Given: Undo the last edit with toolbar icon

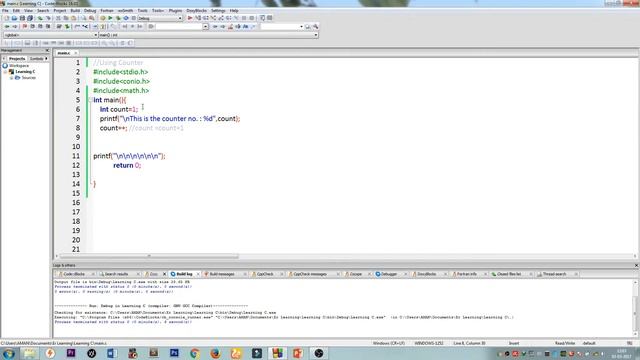Looking at the screenshot, I should (x=40, y=18).
